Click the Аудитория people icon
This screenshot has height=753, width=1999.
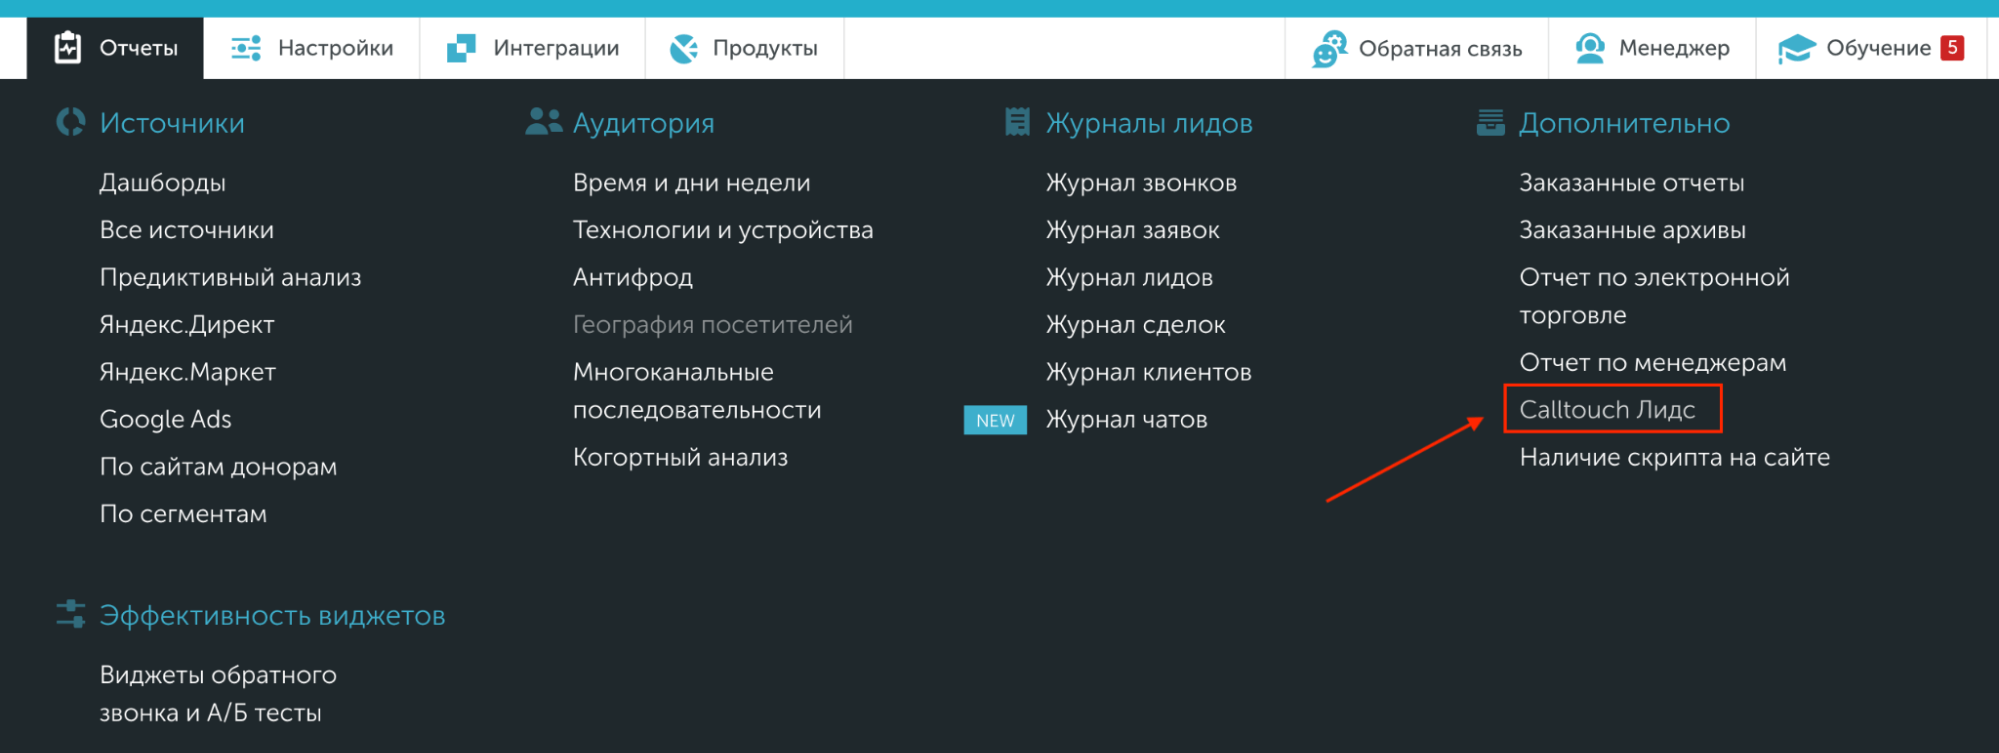coord(544,121)
